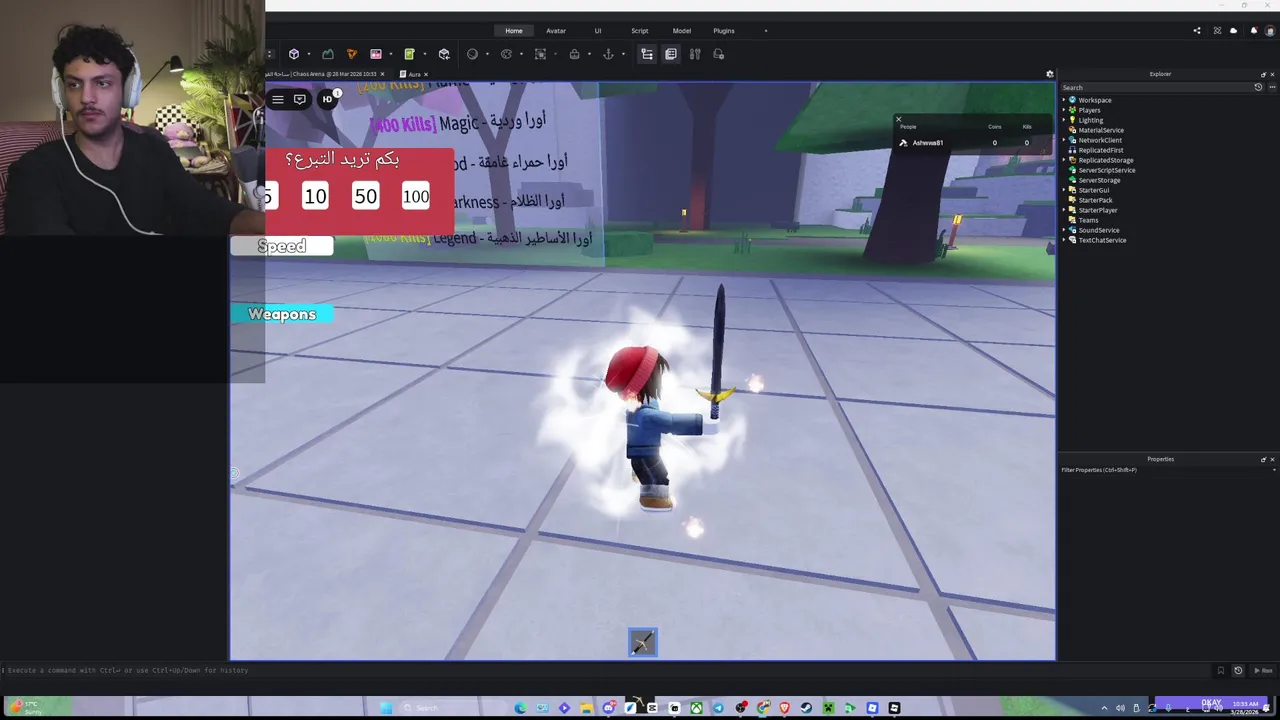Open the Material dropdown arrow
The width and height of the screenshot is (1280, 720).
pyautogui.click(x=487, y=54)
